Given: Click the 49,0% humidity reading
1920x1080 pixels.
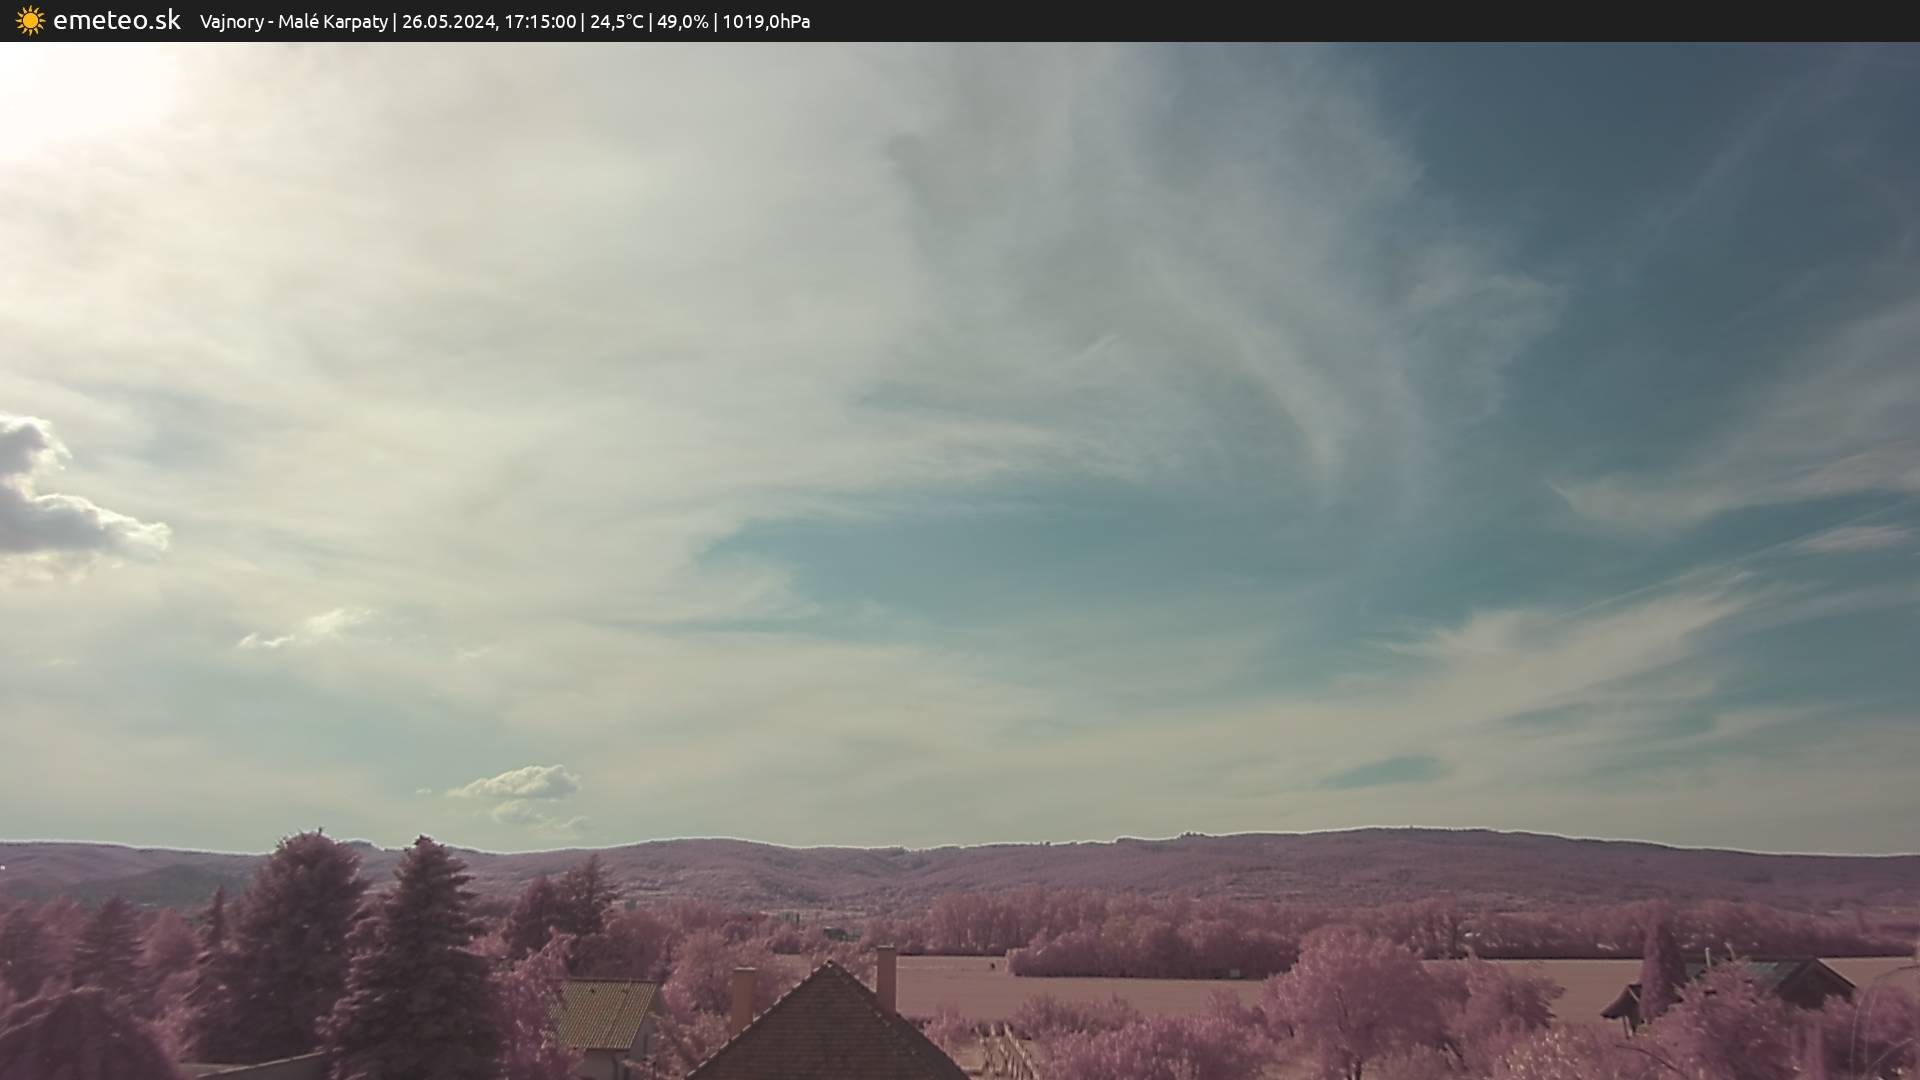Looking at the screenshot, I should pyautogui.click(x=682, y=22).
